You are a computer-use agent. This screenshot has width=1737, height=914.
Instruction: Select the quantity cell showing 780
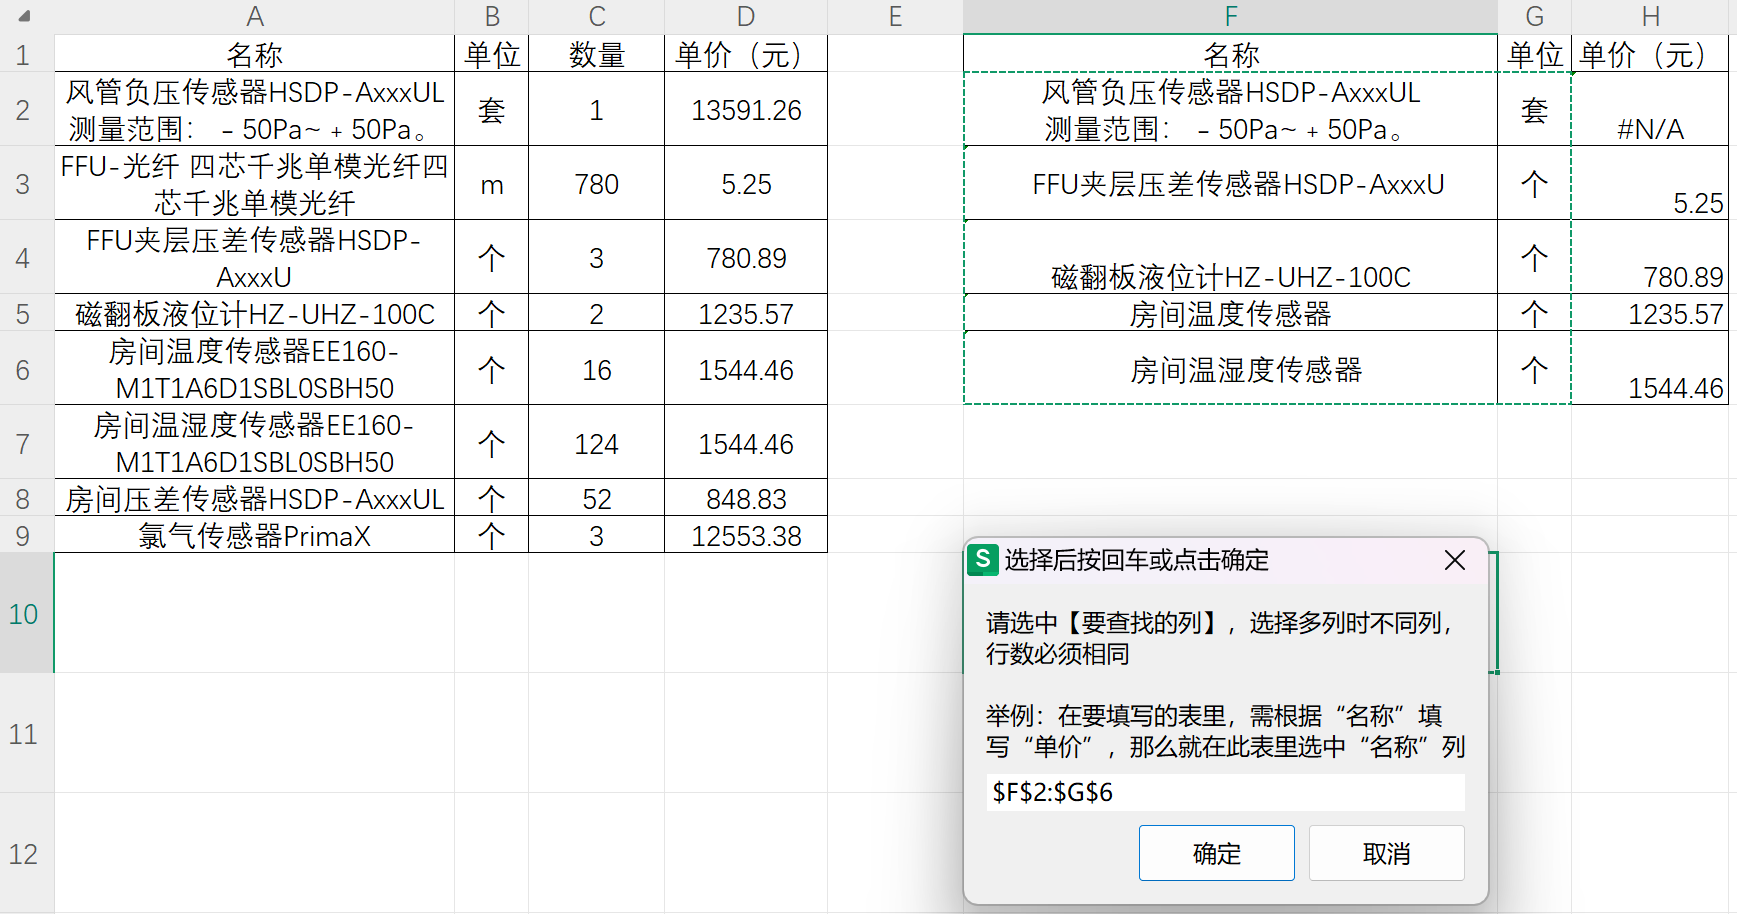coord(597,184)
